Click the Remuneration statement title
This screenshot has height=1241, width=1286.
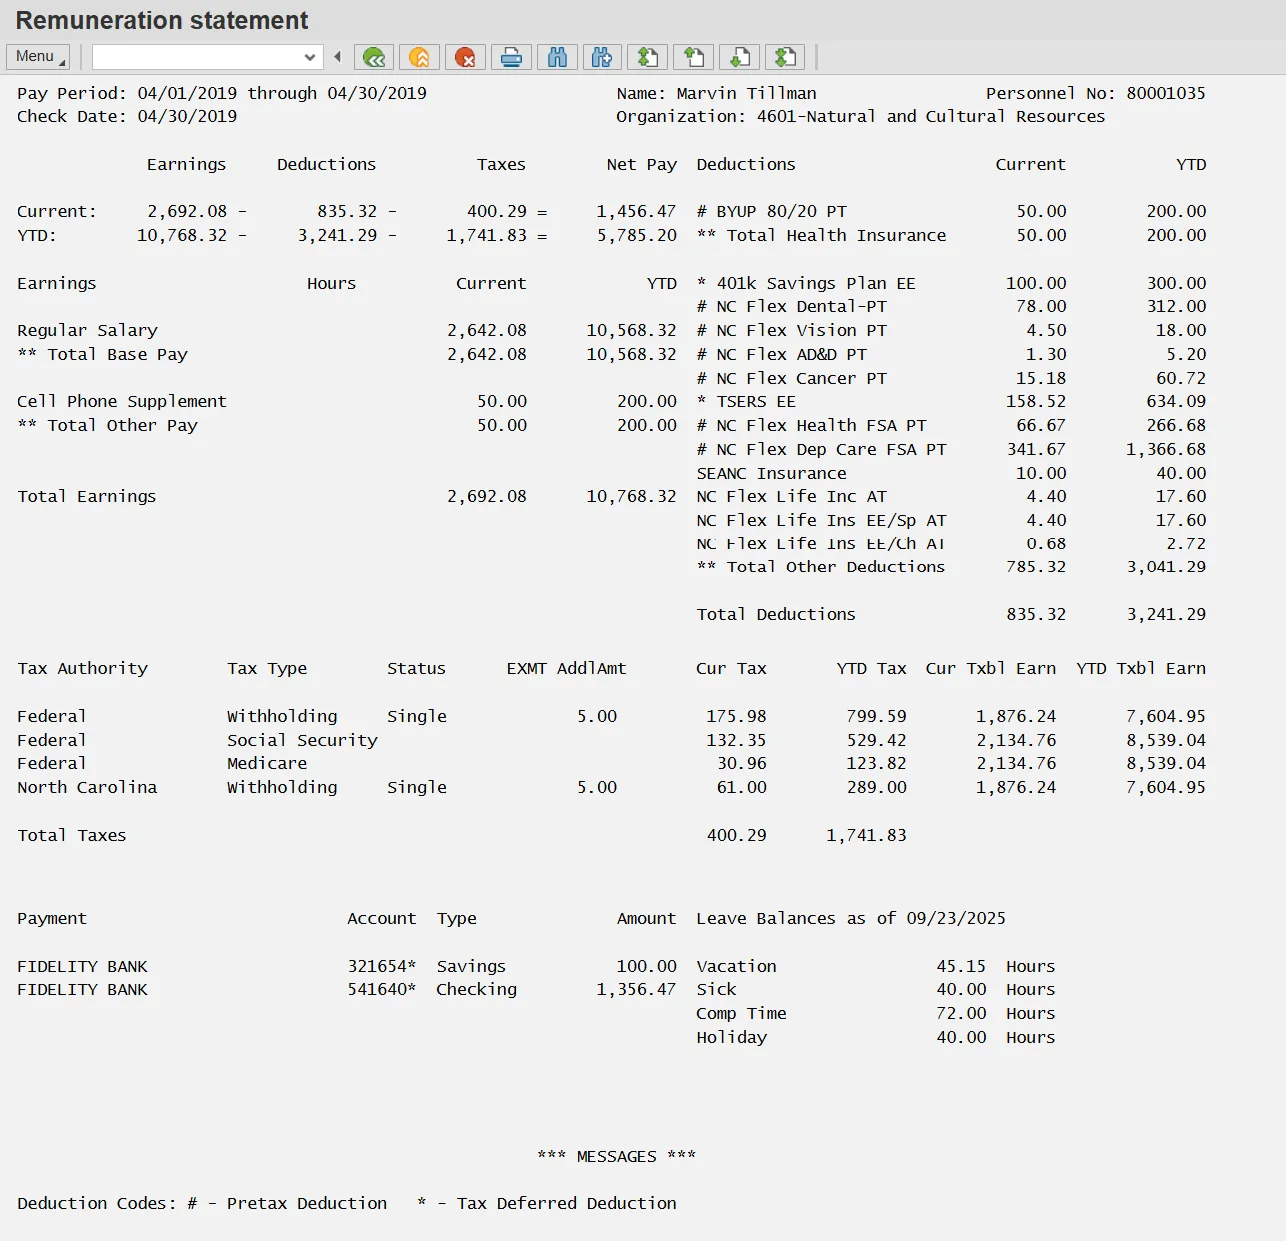(x=162, y=21)
